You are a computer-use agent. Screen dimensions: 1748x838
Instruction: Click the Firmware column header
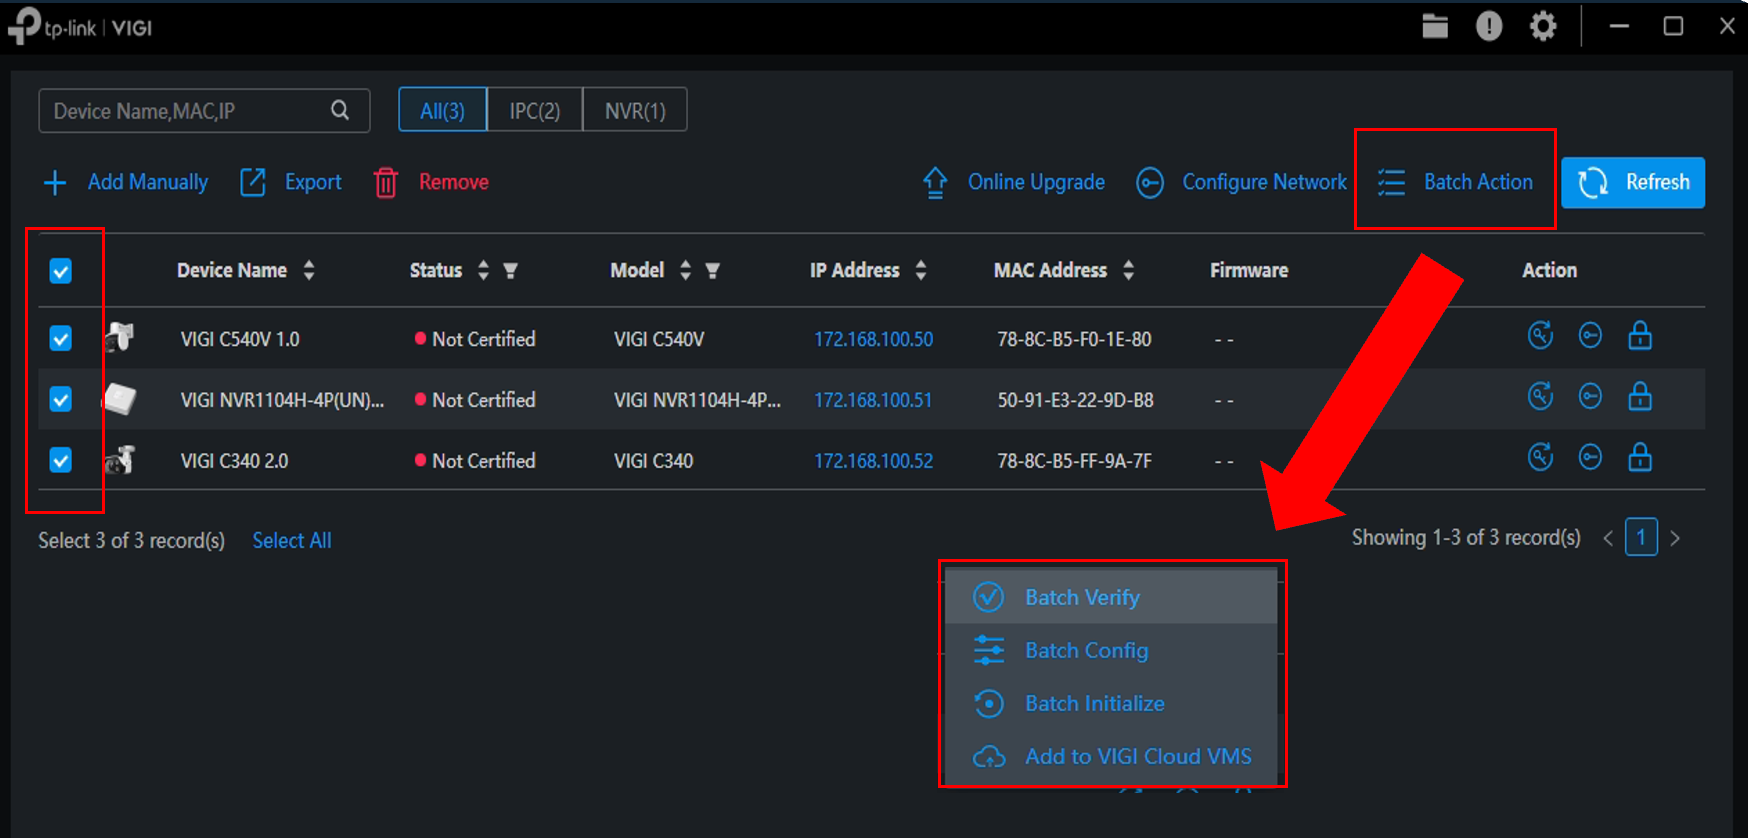coord(1249,270)
